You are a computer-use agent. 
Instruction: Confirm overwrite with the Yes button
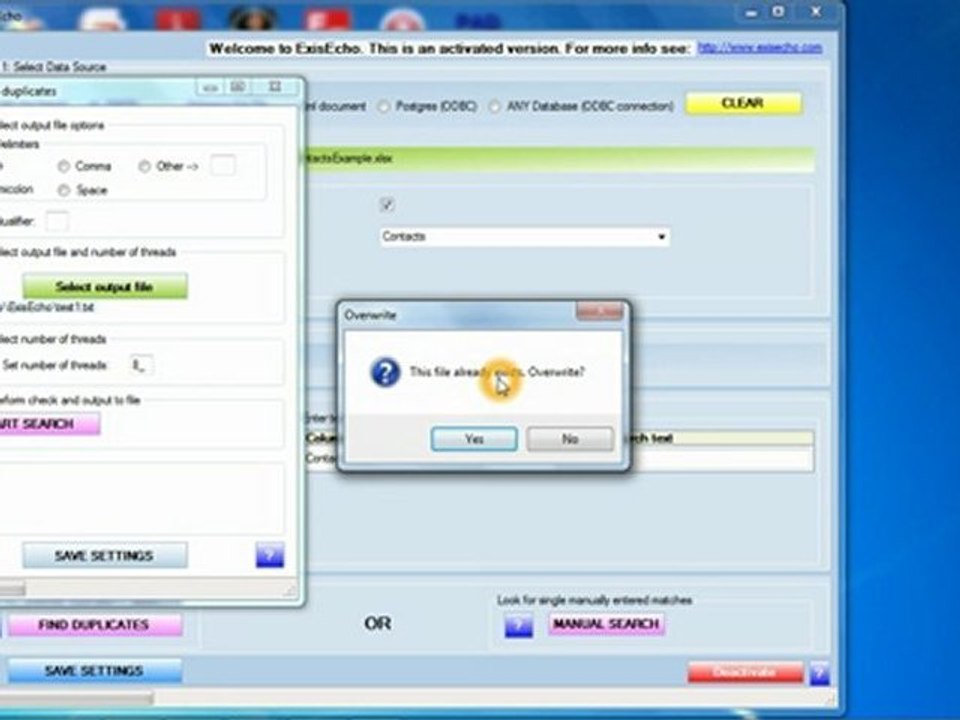[x=474, y=439]
